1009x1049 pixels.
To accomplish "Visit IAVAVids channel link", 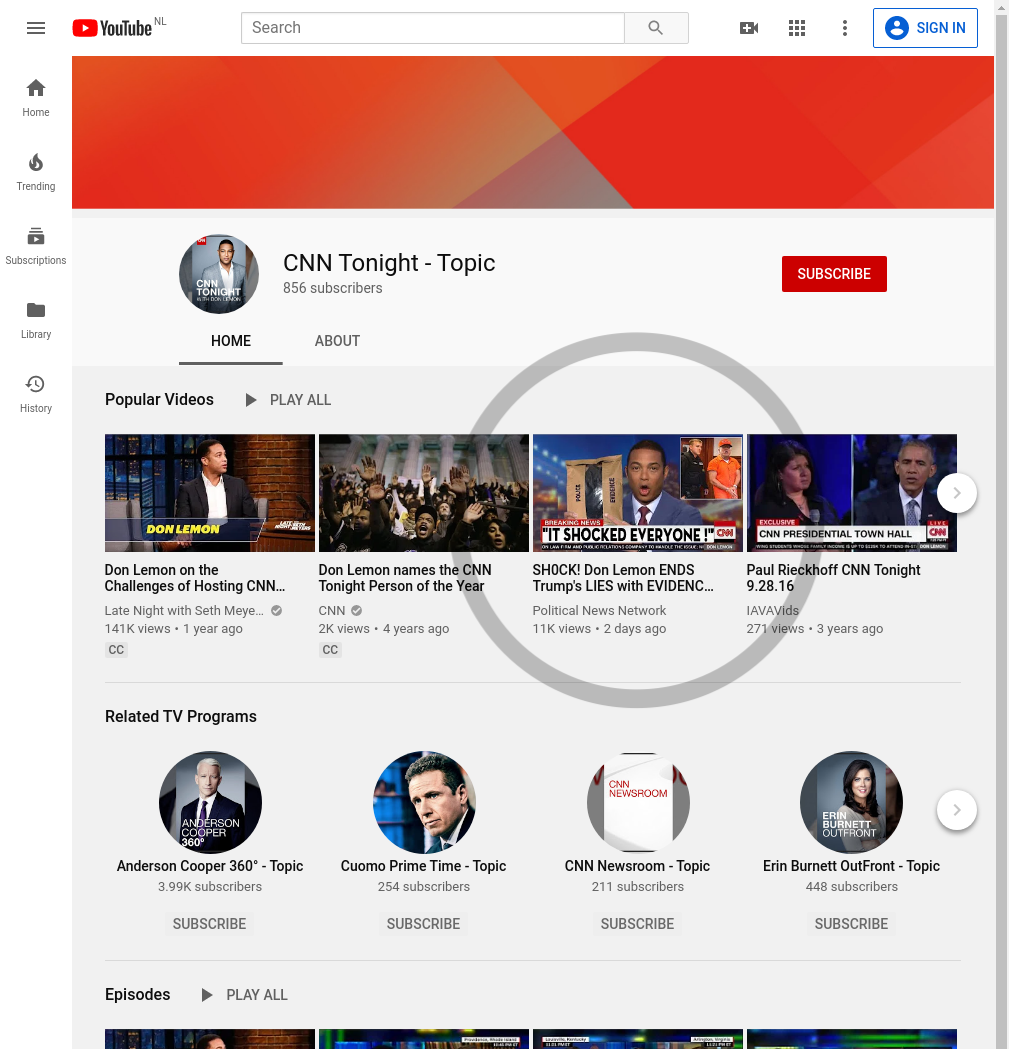I will 773,611.
